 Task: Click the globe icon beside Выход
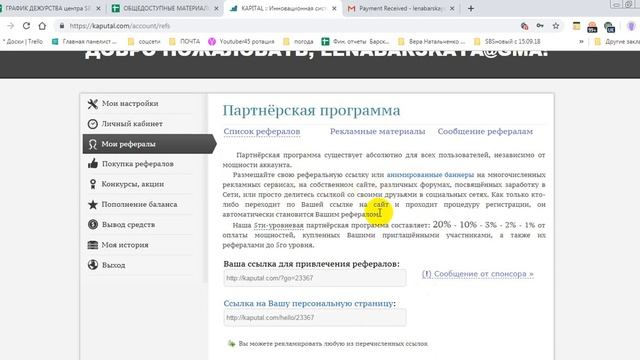click(x=93, y=264)
